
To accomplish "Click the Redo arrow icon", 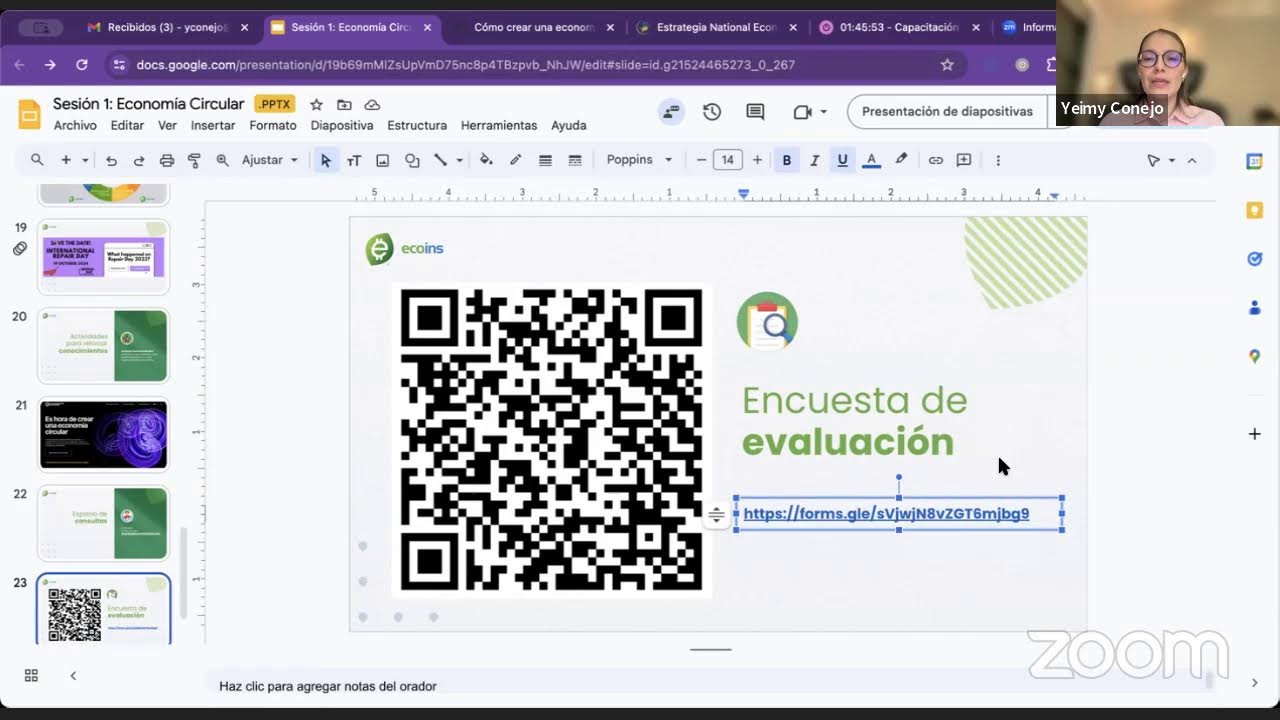I will [139, 160].
